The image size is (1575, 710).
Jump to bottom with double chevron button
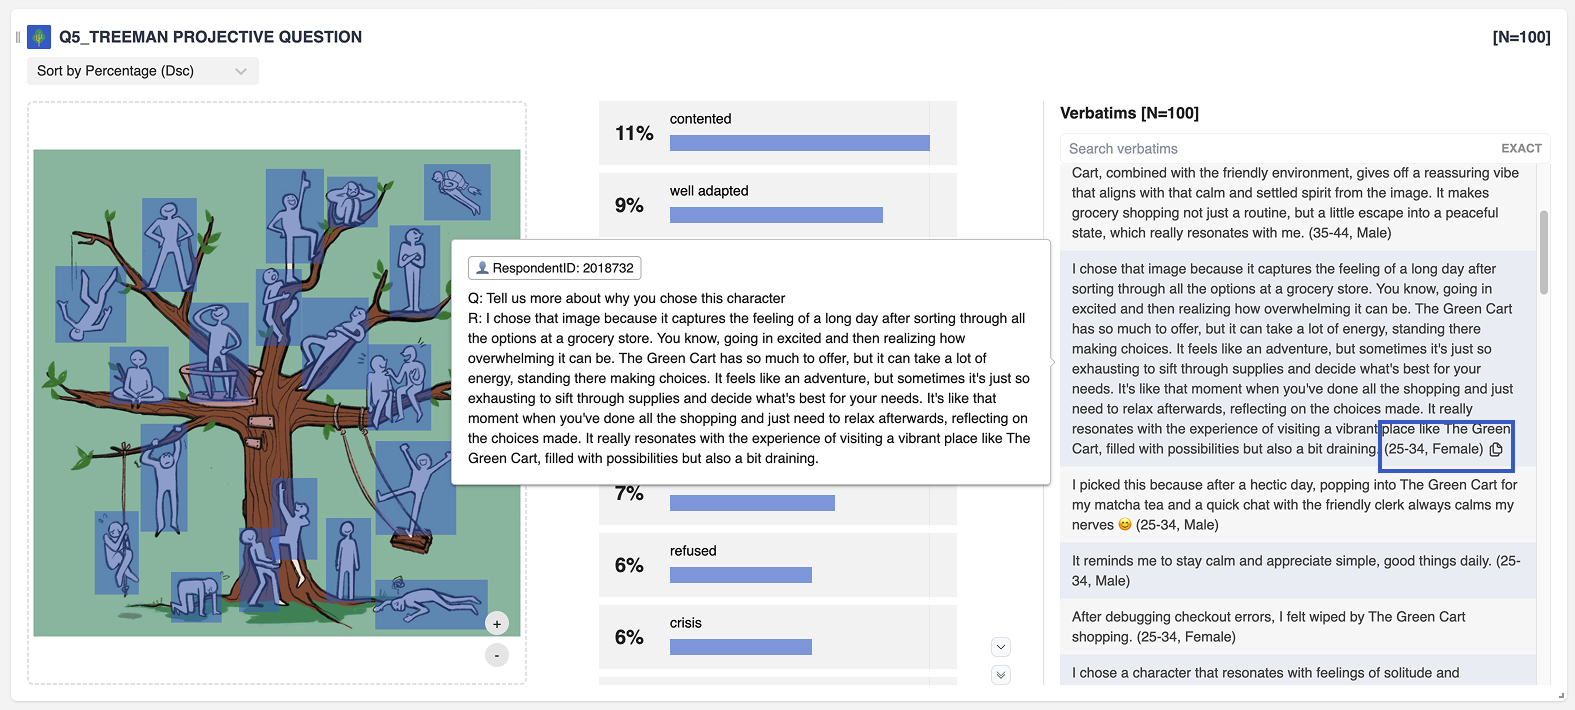[x=1000, y=675]
